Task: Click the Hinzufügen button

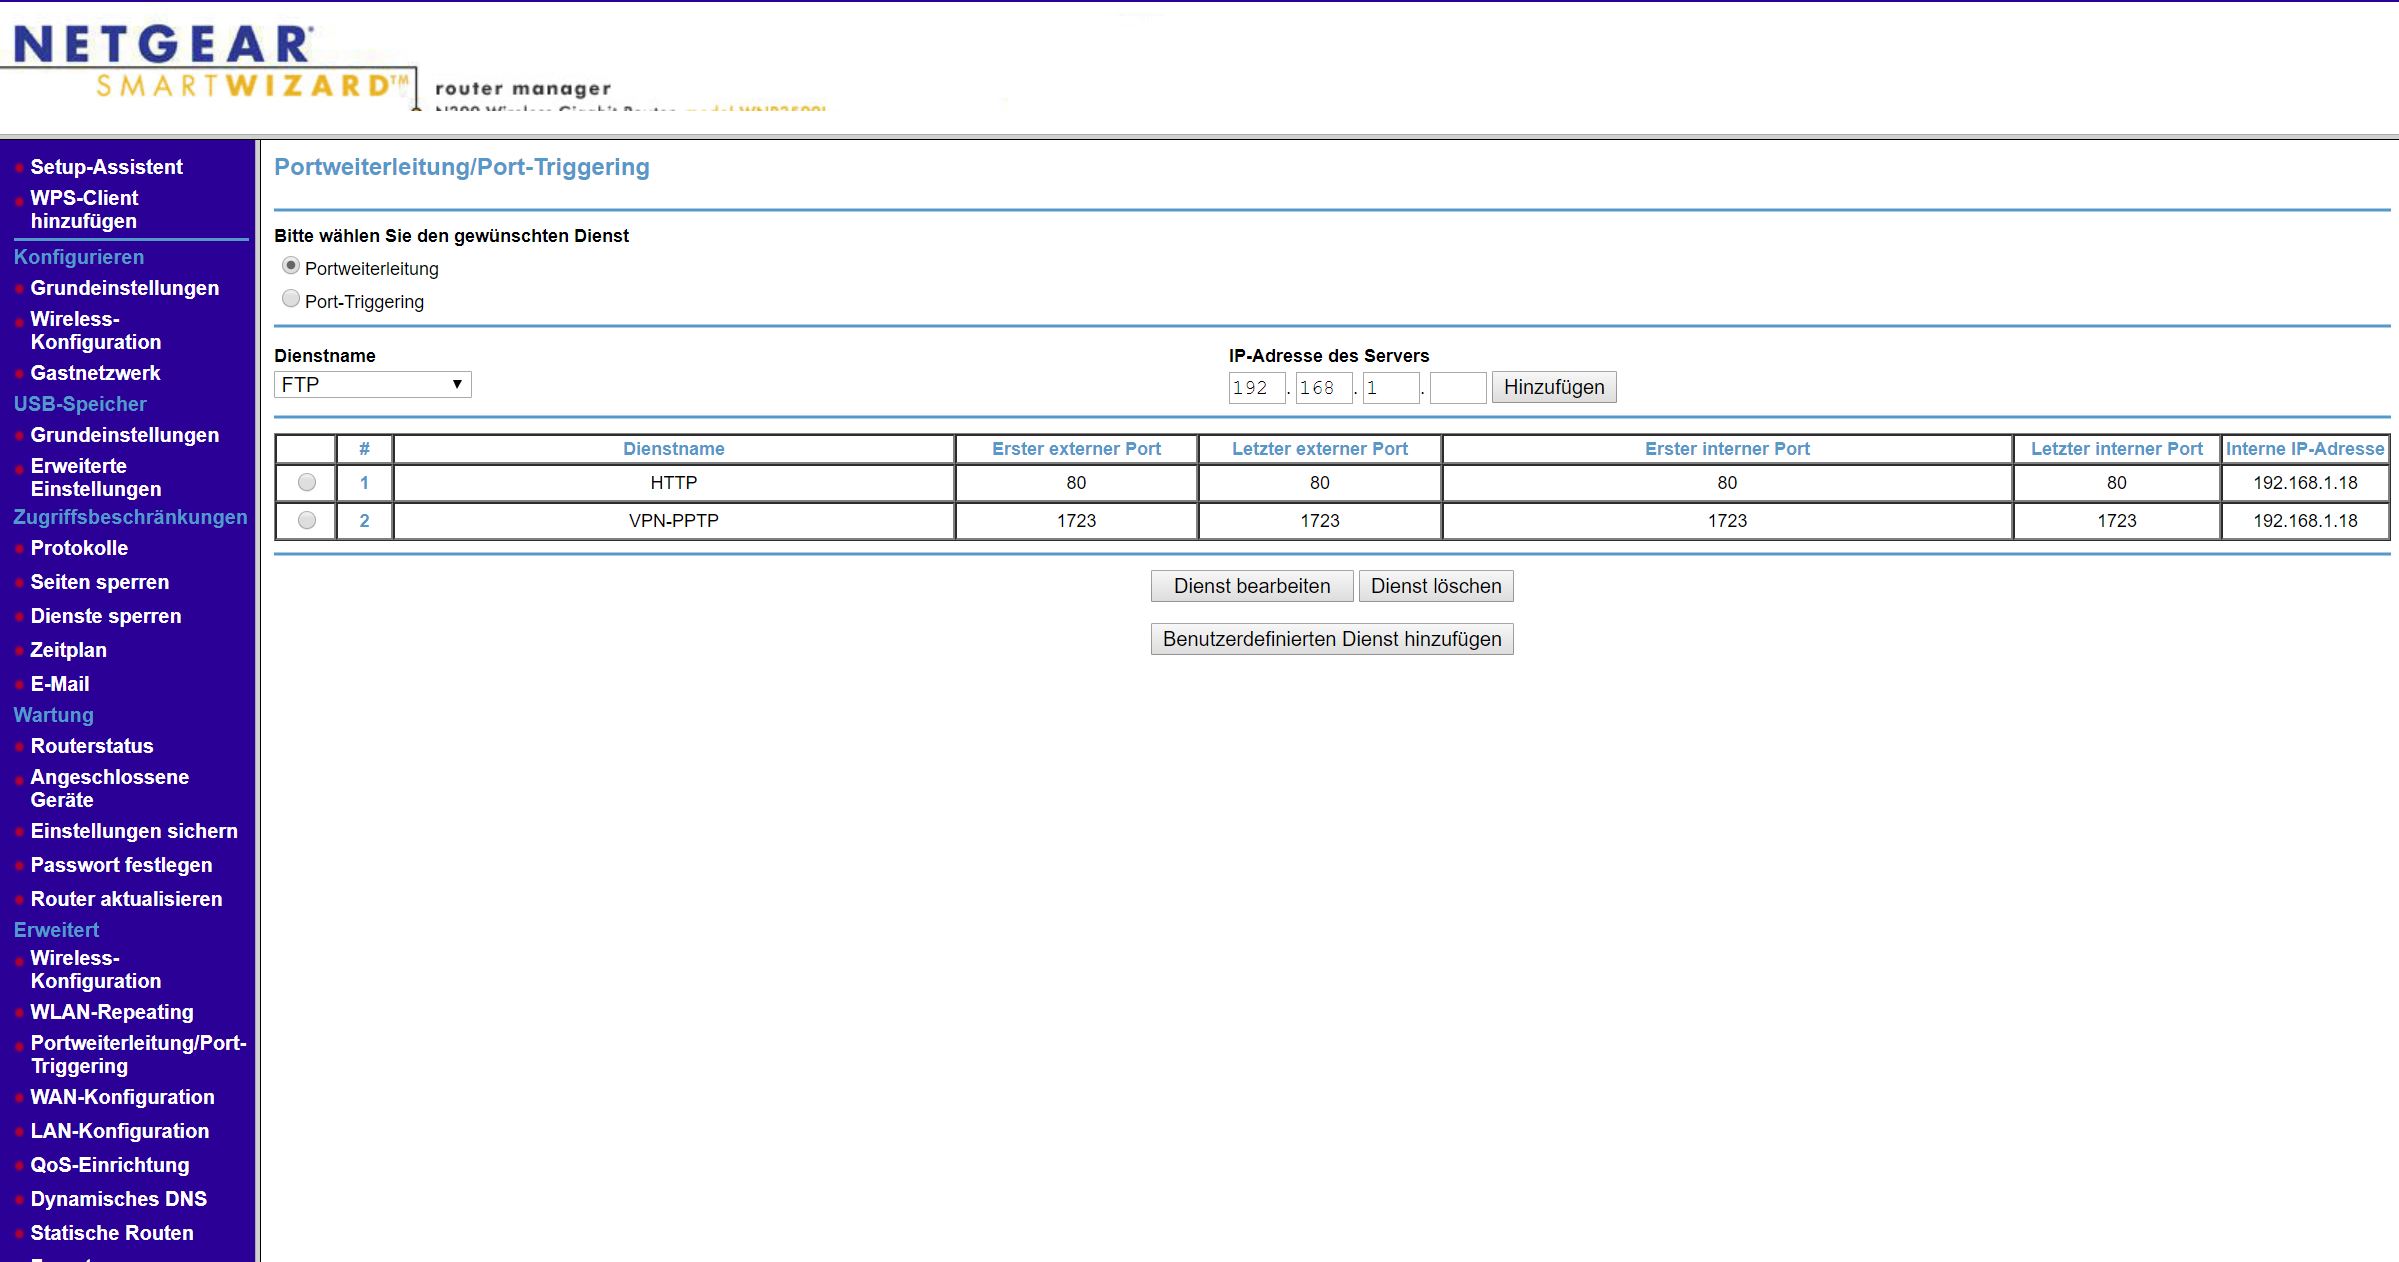Action: point(1553,388)
